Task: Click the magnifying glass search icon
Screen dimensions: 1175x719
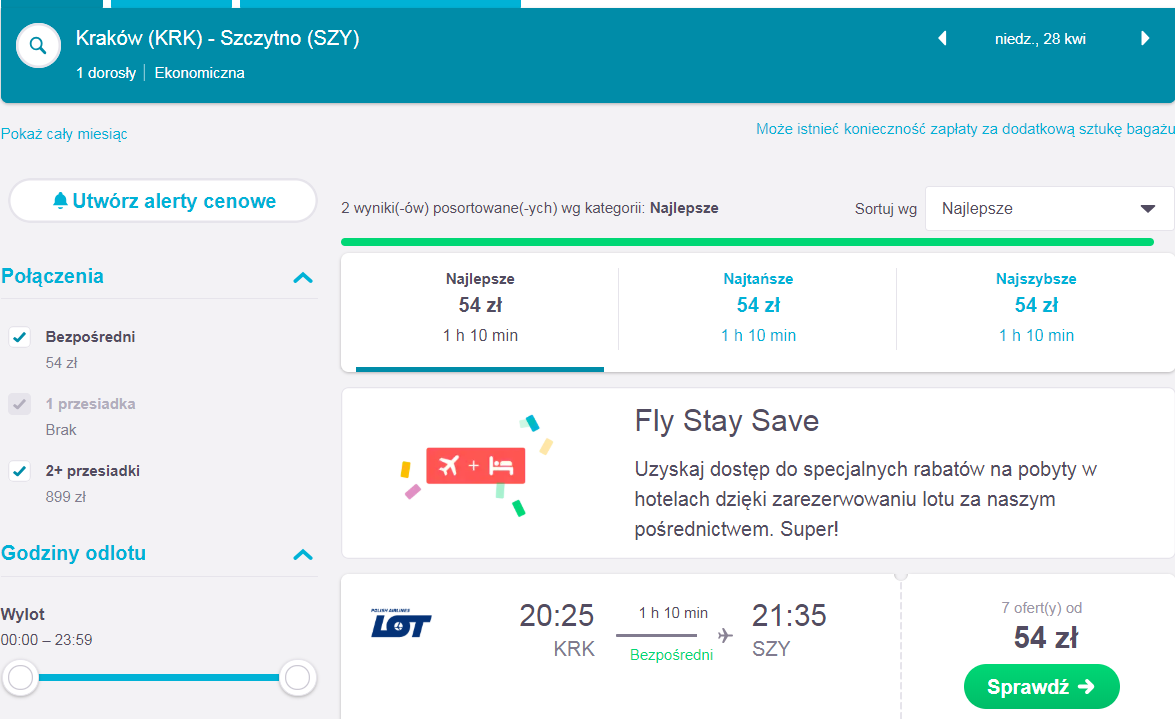Action: tap(37, 46)
